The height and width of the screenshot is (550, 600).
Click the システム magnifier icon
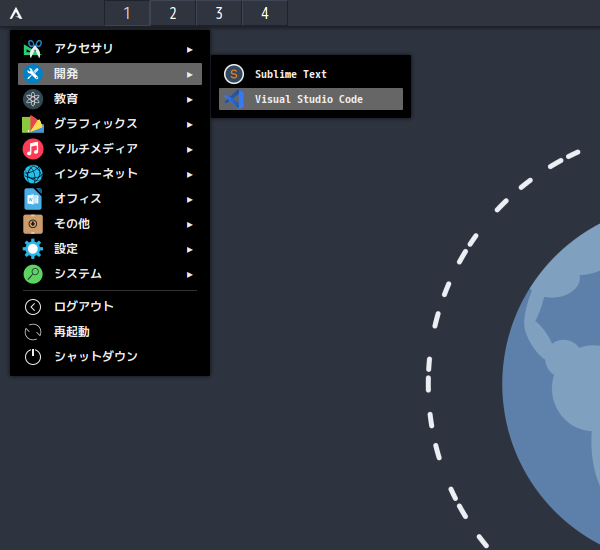[x=33, y=274]
